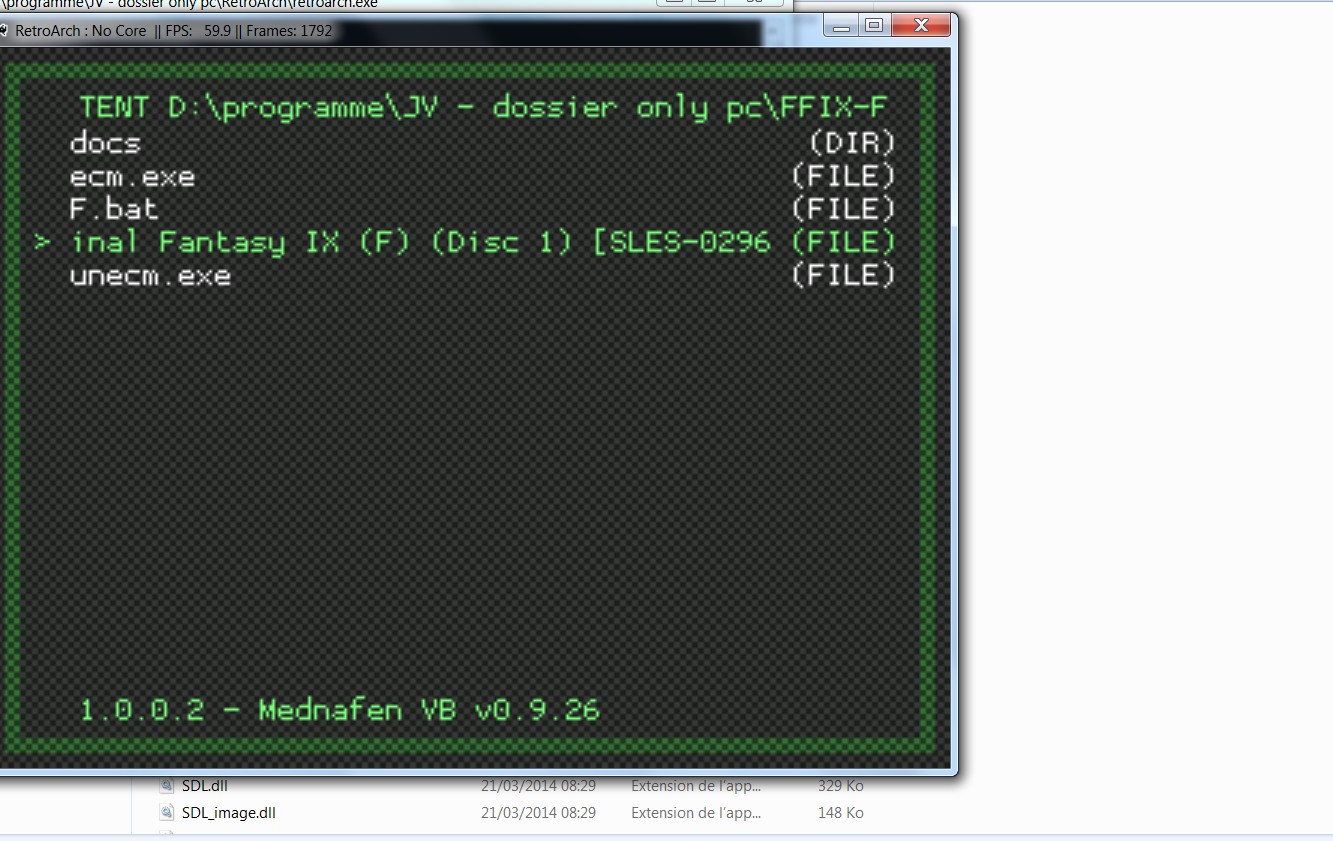
Task: Click the (FILE) label for unecm.exe
Action: click(x=843, y=276)
